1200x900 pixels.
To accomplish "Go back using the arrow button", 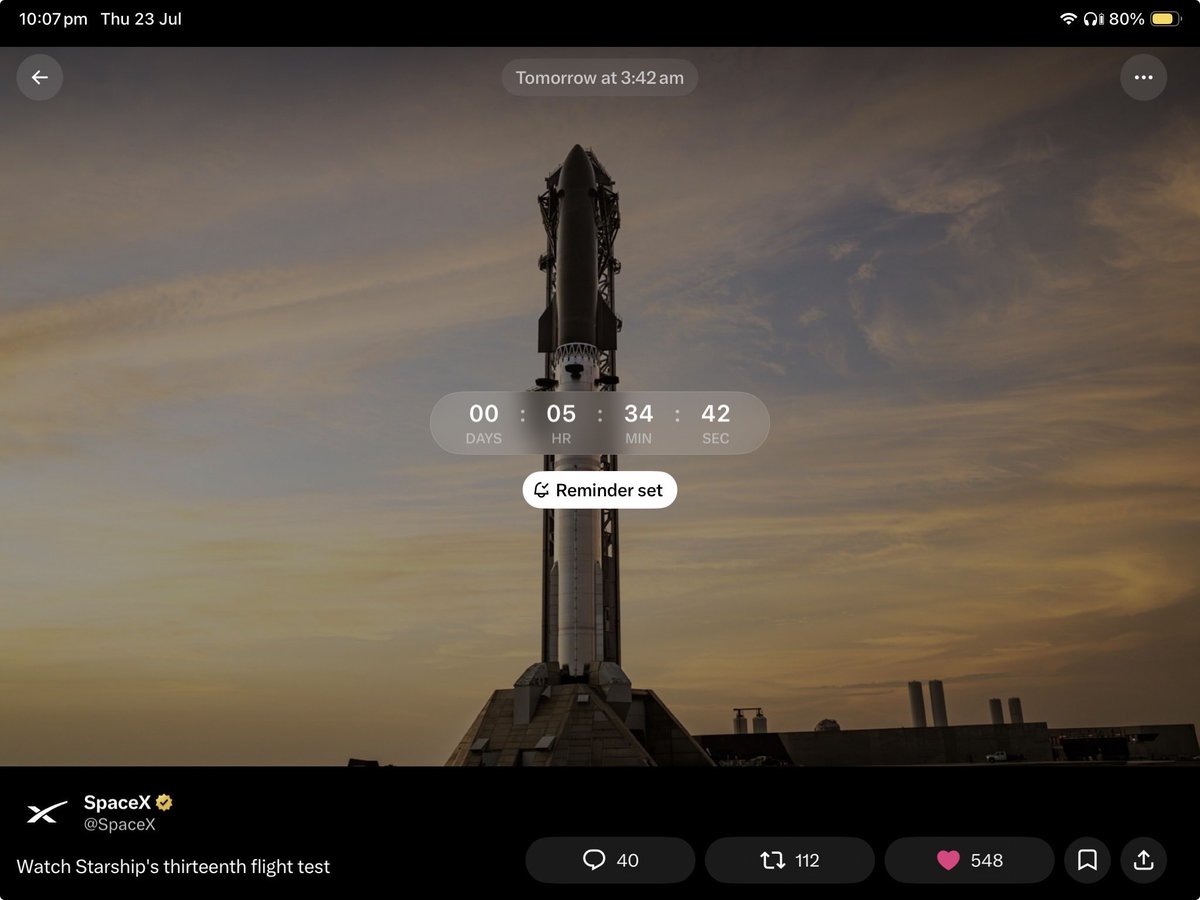I will point(40,77).
